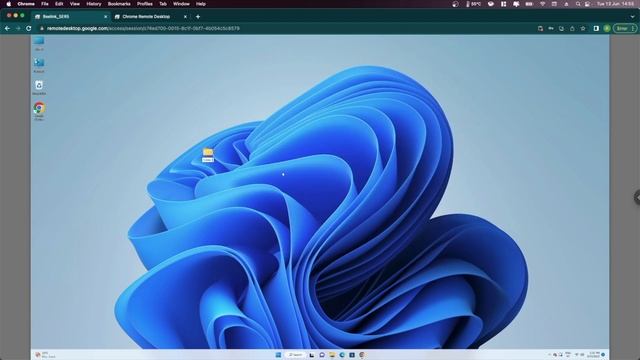Viewport: 640px width, 360px height.
Task: Toggle the Chrome side panel
Action: [x=596, y=28]
